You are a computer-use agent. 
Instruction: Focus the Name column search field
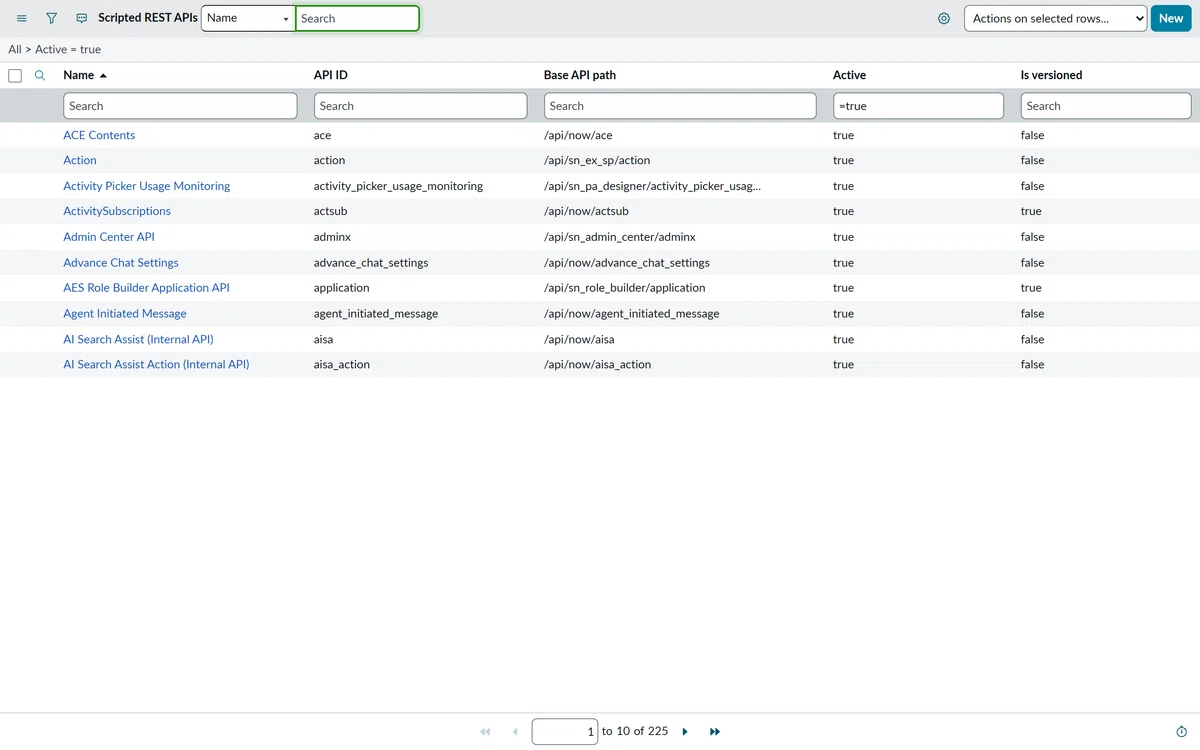tap(180, 106)
